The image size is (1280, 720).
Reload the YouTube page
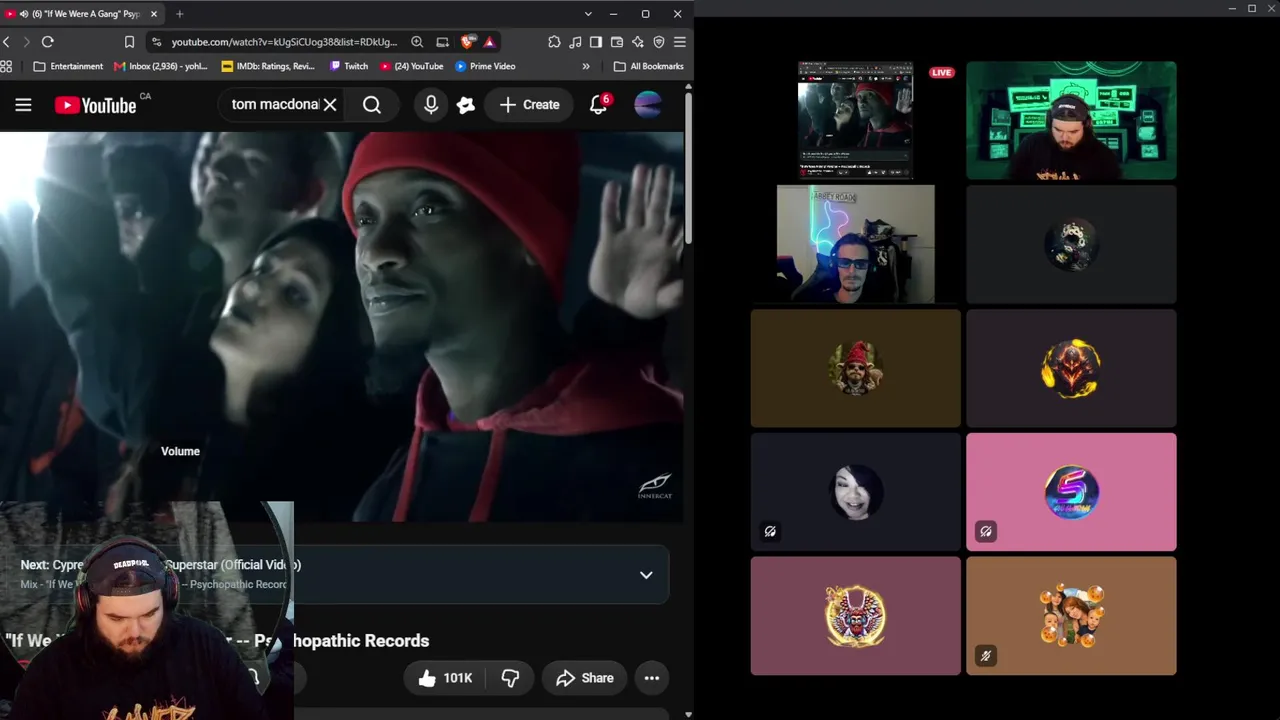click(47, 42)
